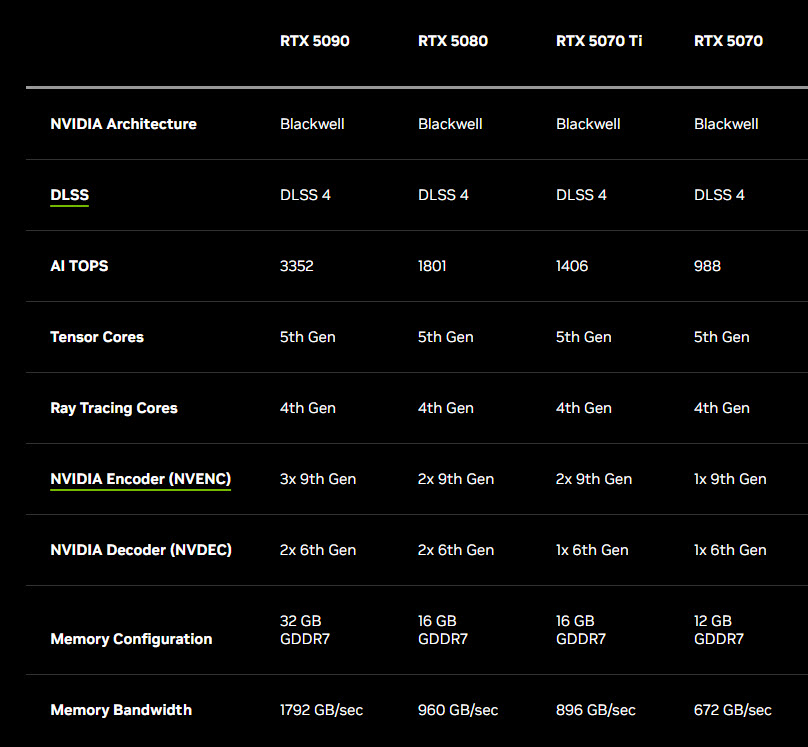Open the DLSS link

pyautogui.click(x=69, y=195)
